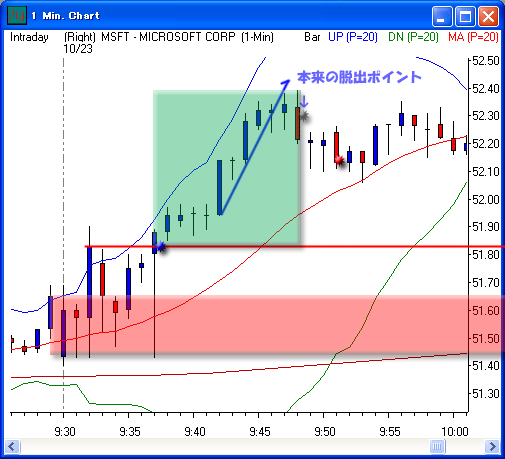
Task: Click the DN (P=20) legend label
Action: click(x=413, y=37)
